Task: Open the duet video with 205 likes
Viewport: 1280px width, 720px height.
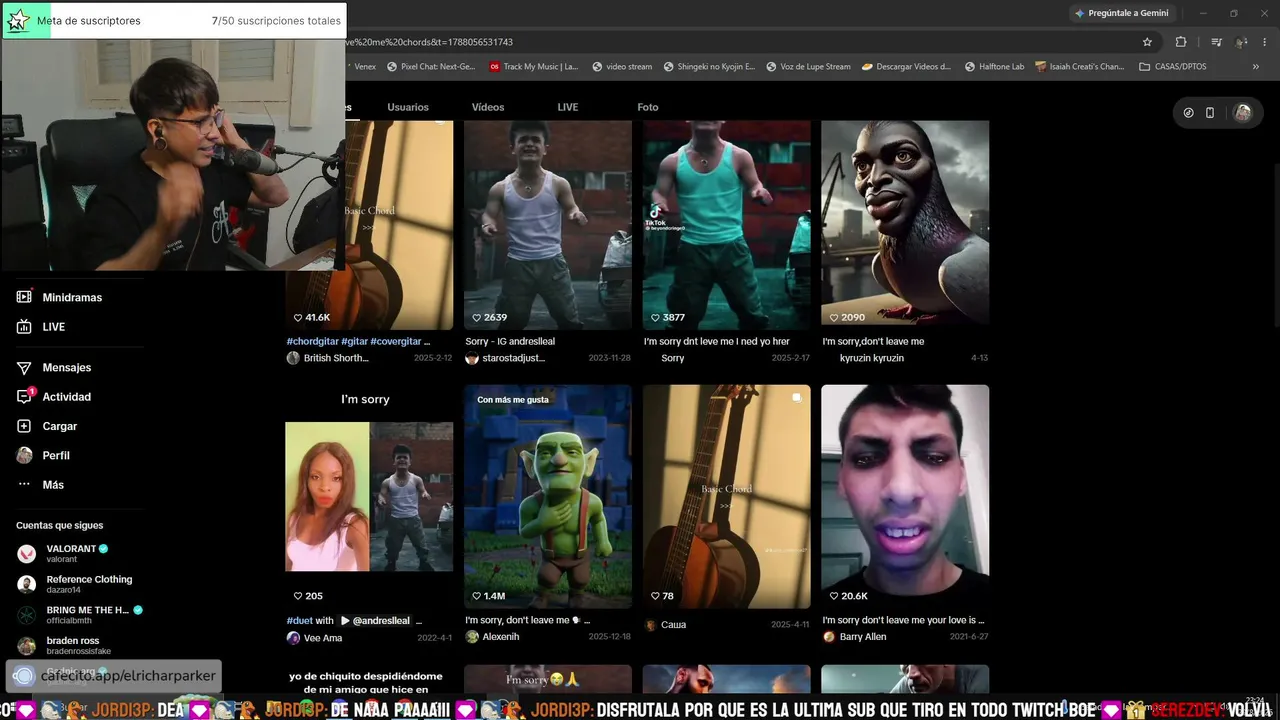Action: click(369, 496)
